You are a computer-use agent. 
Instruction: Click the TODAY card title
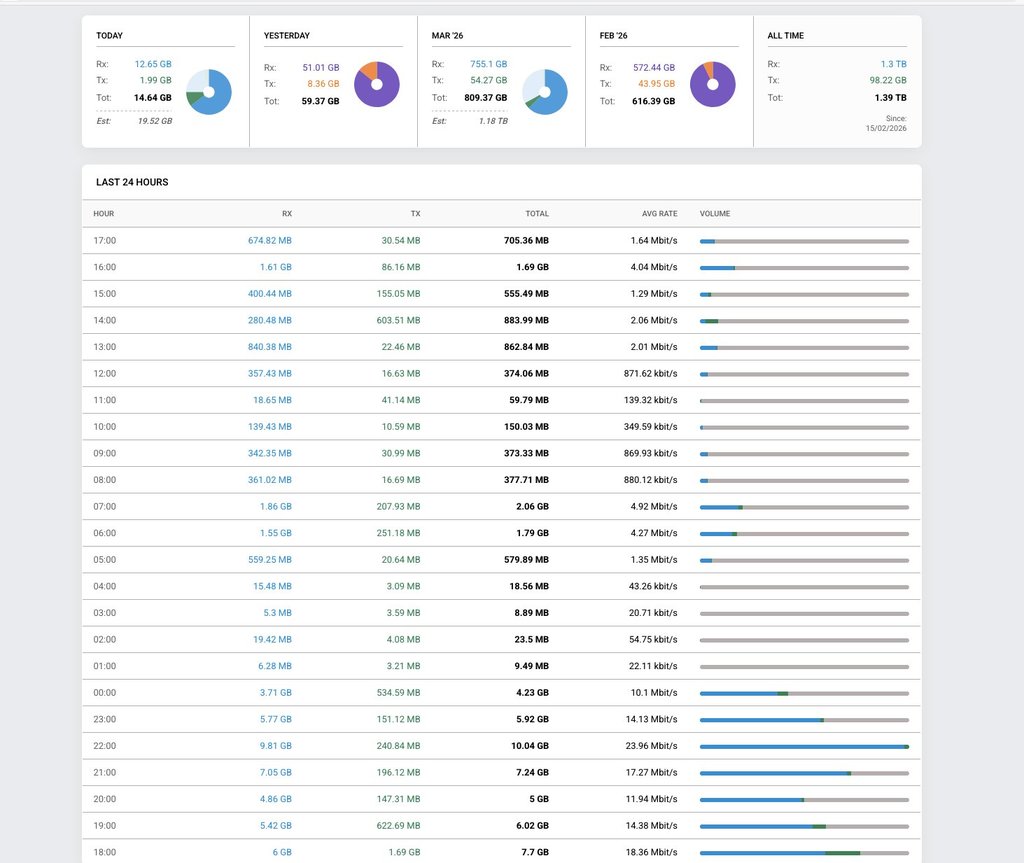[x=109, y=35]
